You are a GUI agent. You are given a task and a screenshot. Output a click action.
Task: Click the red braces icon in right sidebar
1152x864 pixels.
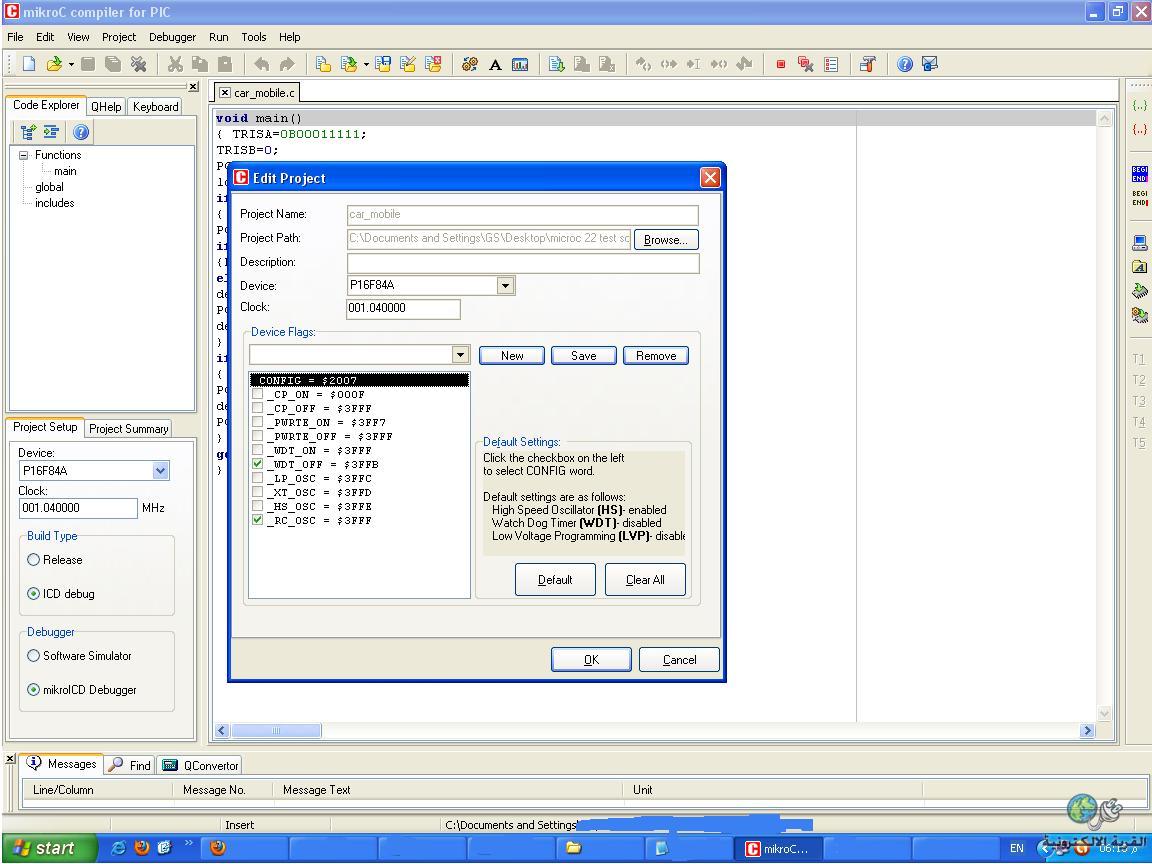click(x=1140, y=130)
